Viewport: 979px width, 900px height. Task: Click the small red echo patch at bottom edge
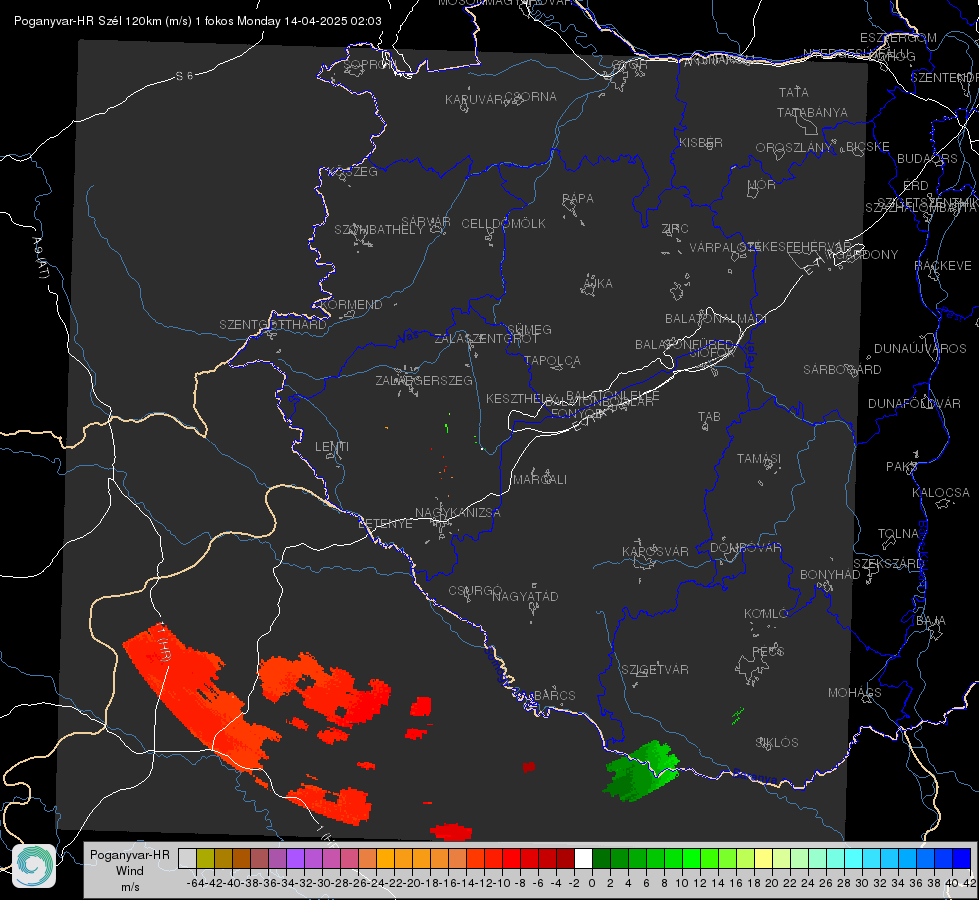451,832
